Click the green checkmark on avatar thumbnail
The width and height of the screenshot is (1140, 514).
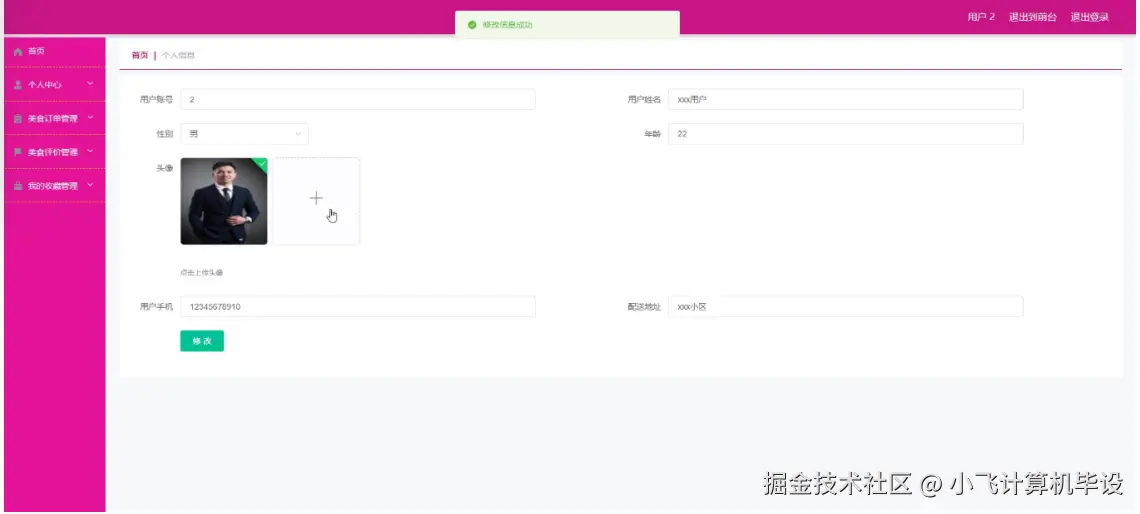262,164
